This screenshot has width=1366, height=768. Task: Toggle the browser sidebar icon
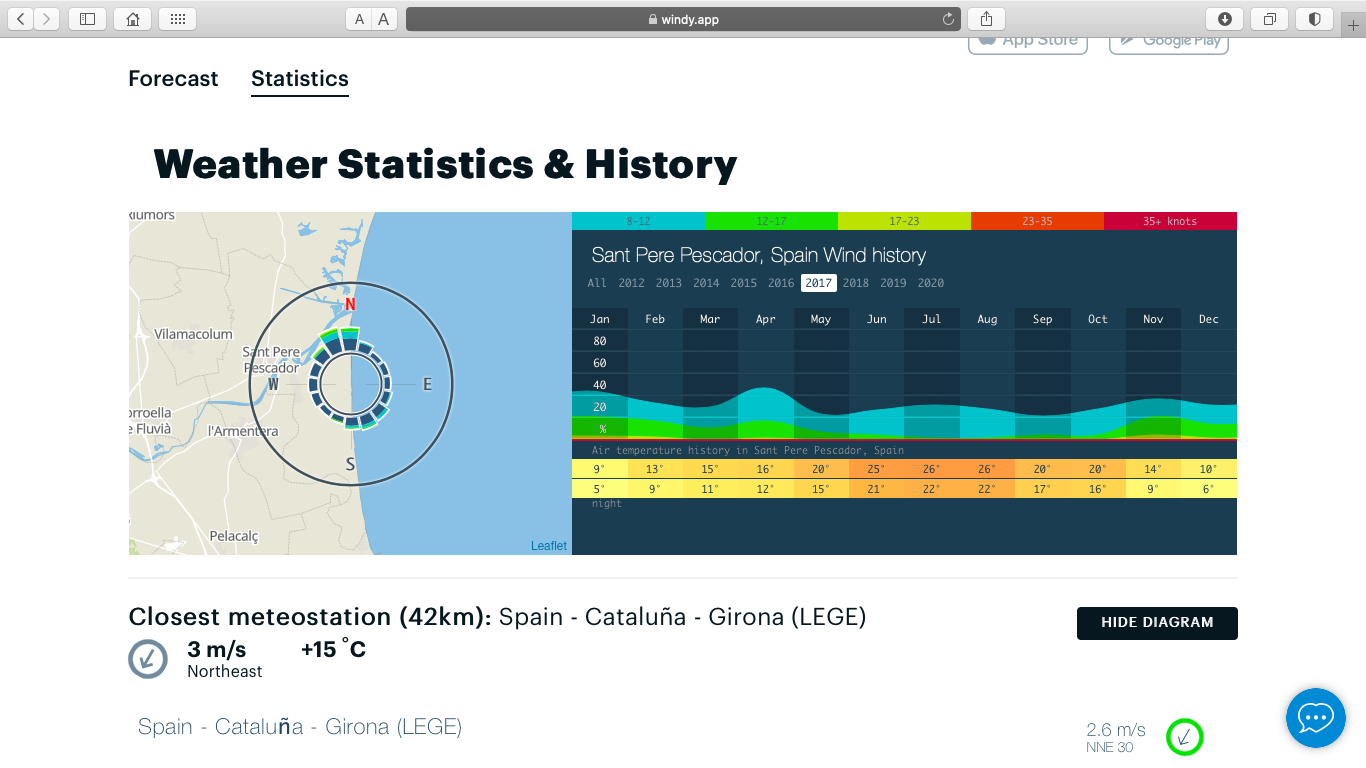click(86, 18)
